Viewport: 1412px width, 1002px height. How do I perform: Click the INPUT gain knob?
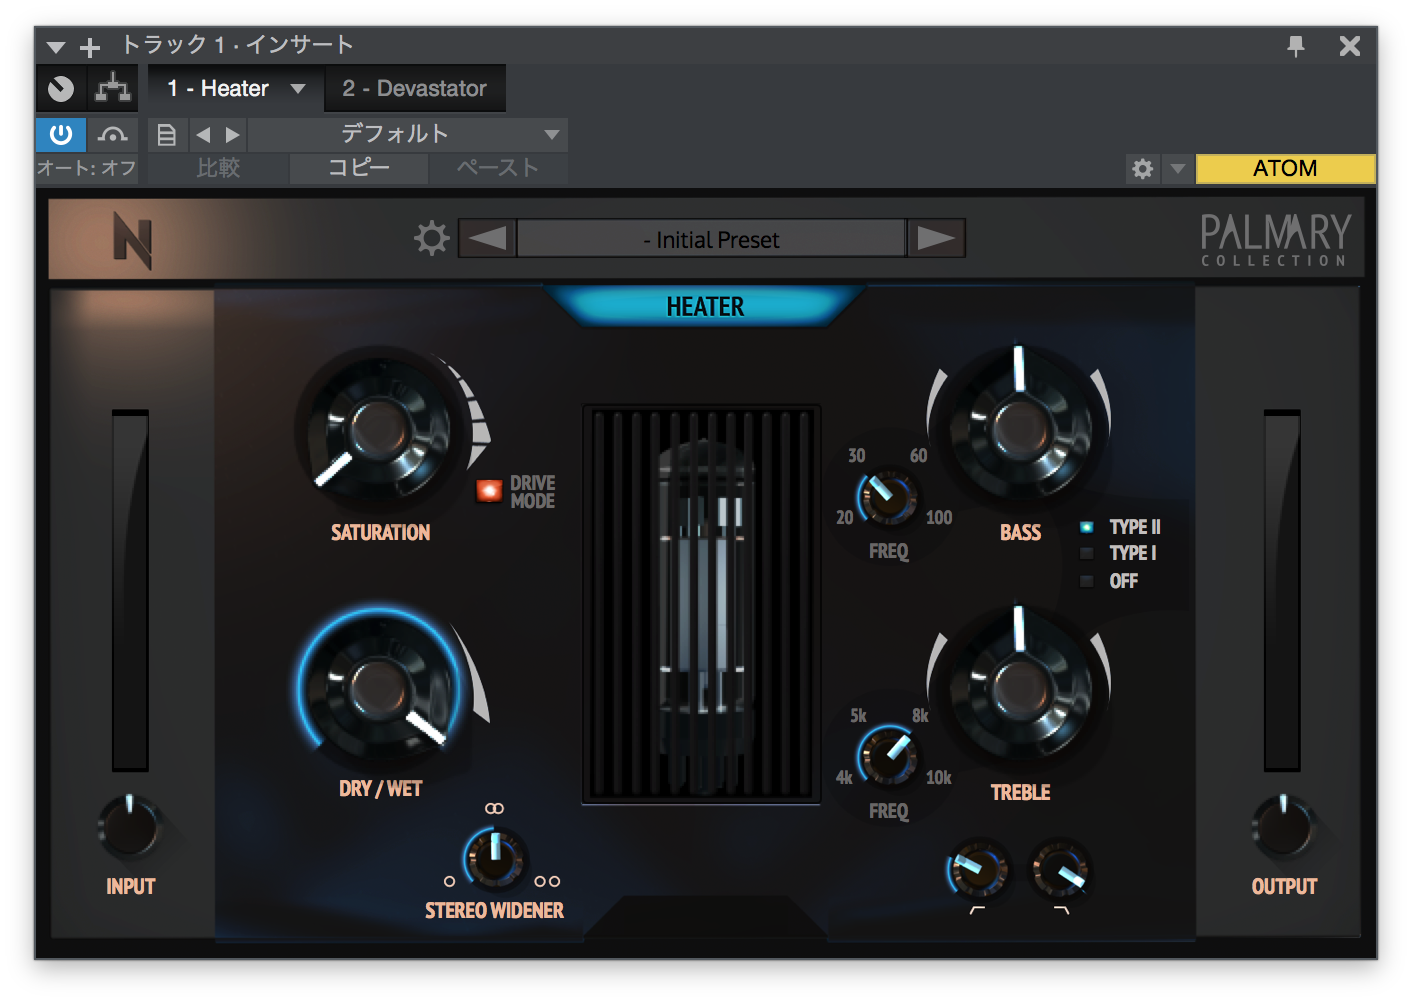point(130,827)
